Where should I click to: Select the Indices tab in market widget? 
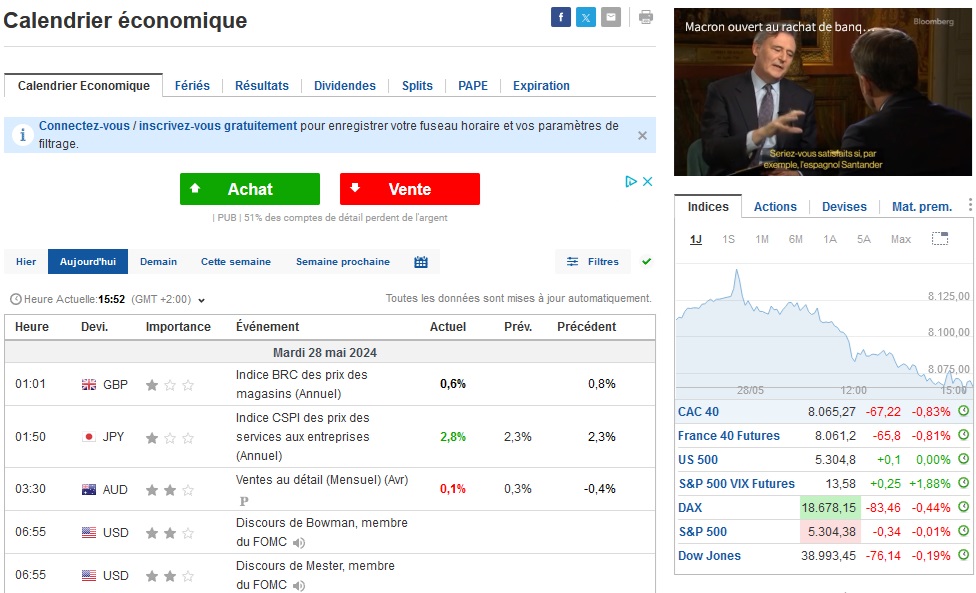coord(708,207)
